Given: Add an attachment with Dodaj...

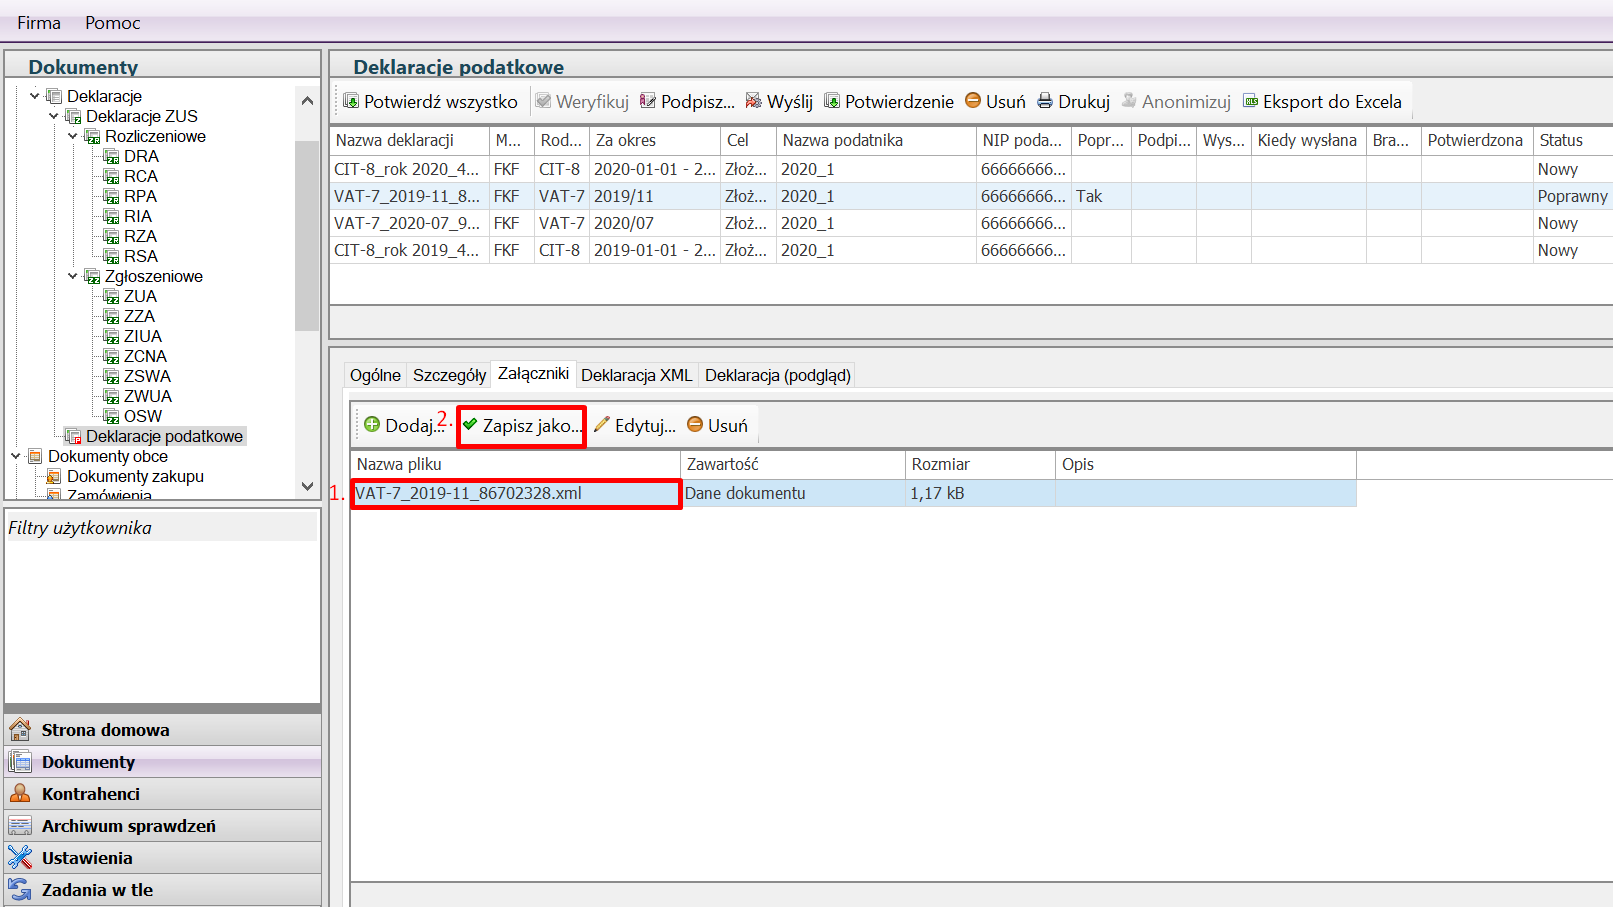Looking at the screenshot, I should pyautogui.click(x=402, y=425).
